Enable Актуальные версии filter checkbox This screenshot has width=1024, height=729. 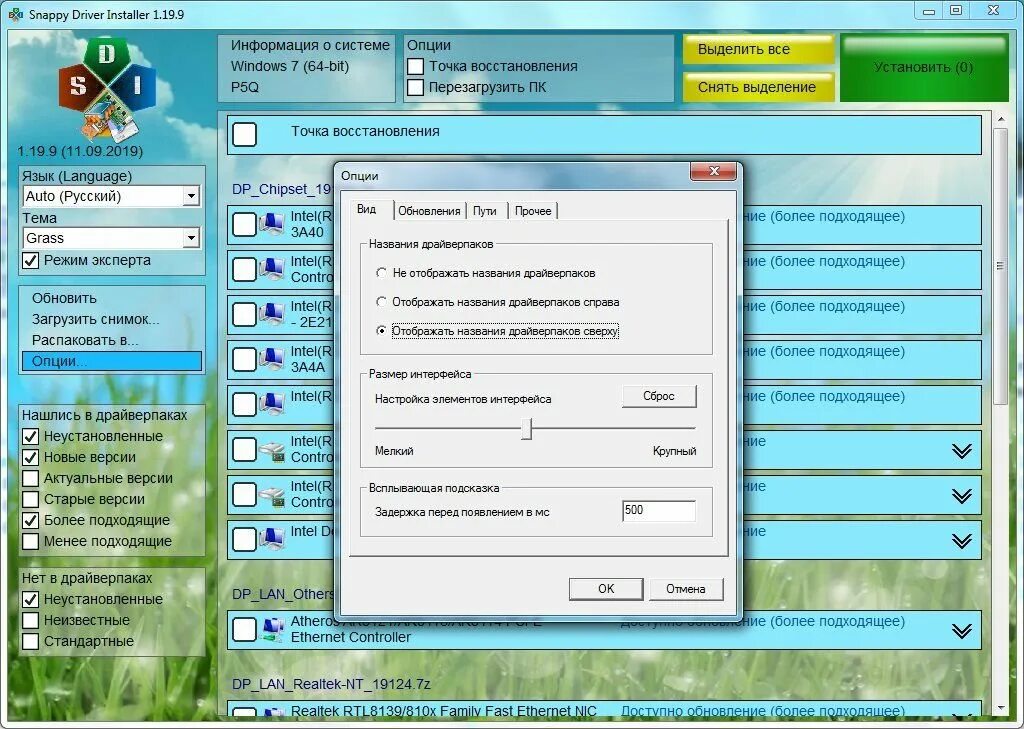coord(31,478)
